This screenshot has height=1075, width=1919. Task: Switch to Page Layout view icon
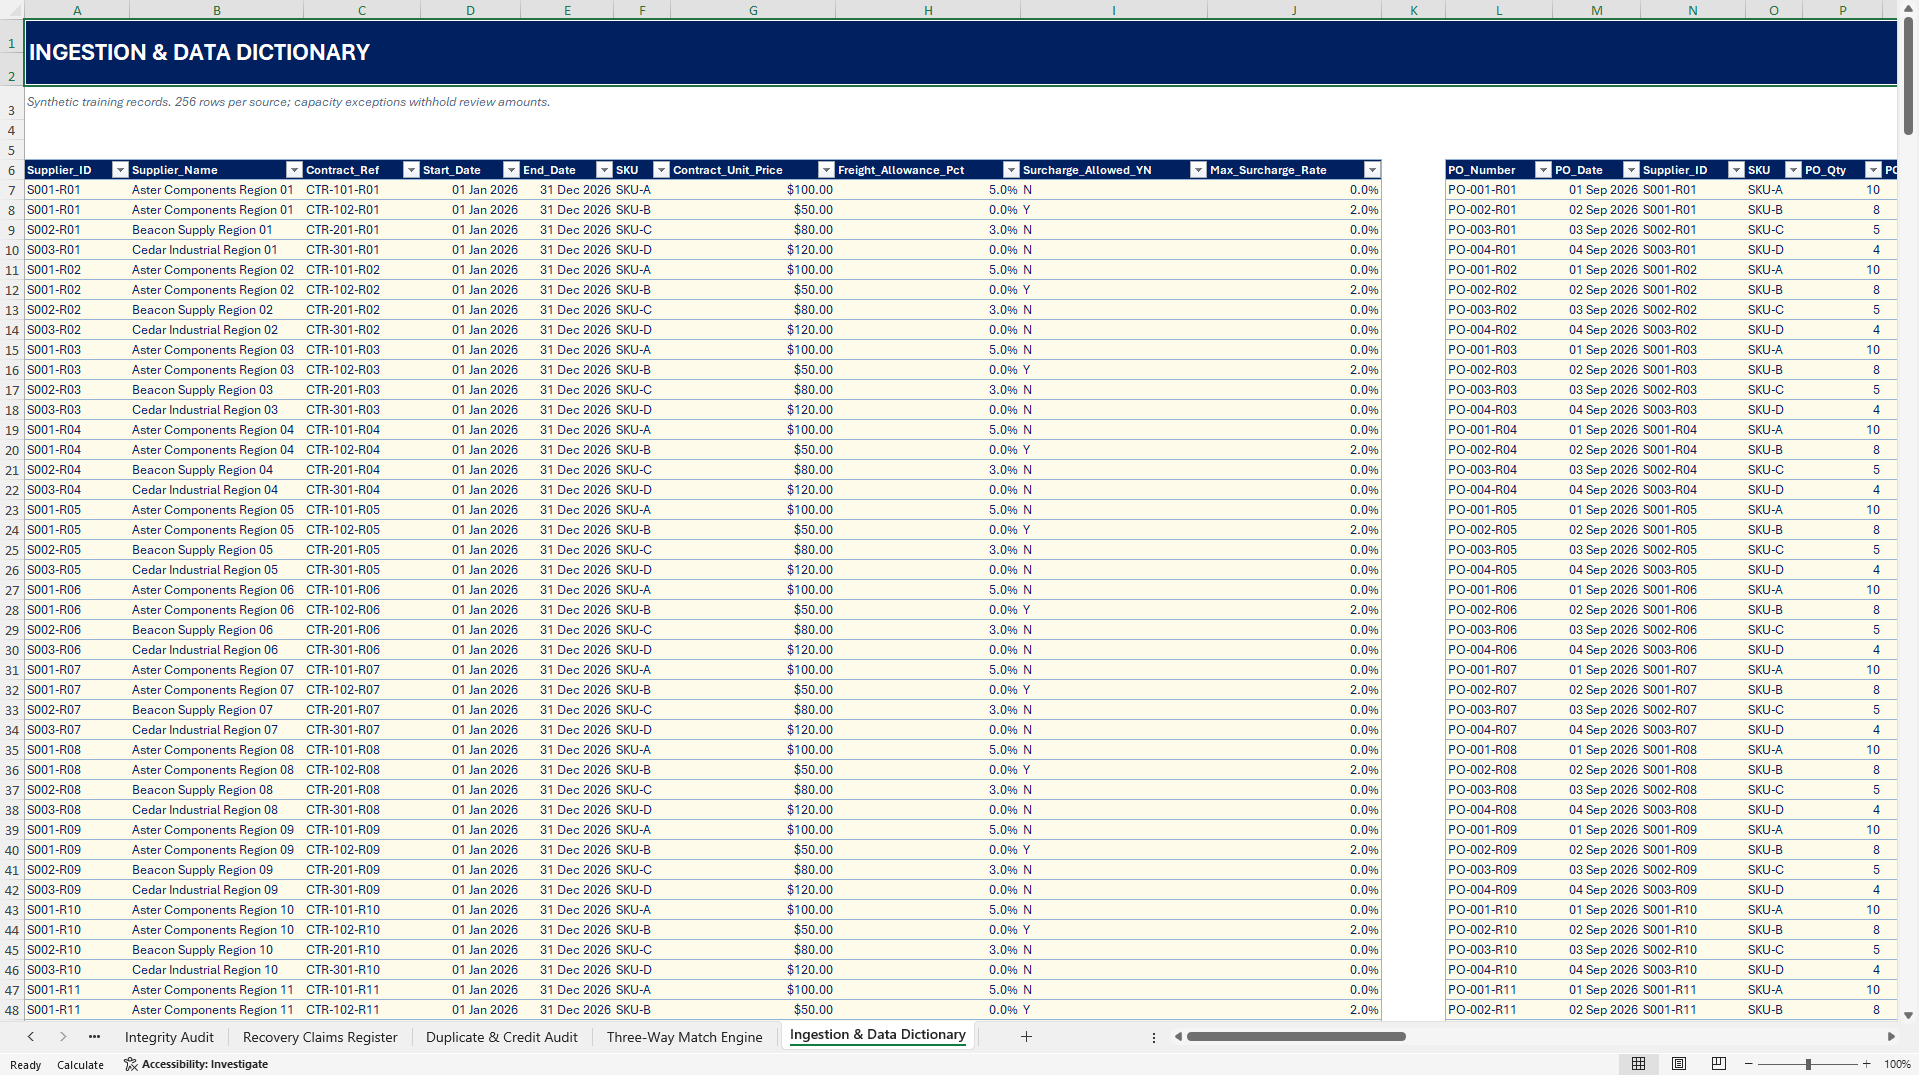click(x=1679, y=1064)
